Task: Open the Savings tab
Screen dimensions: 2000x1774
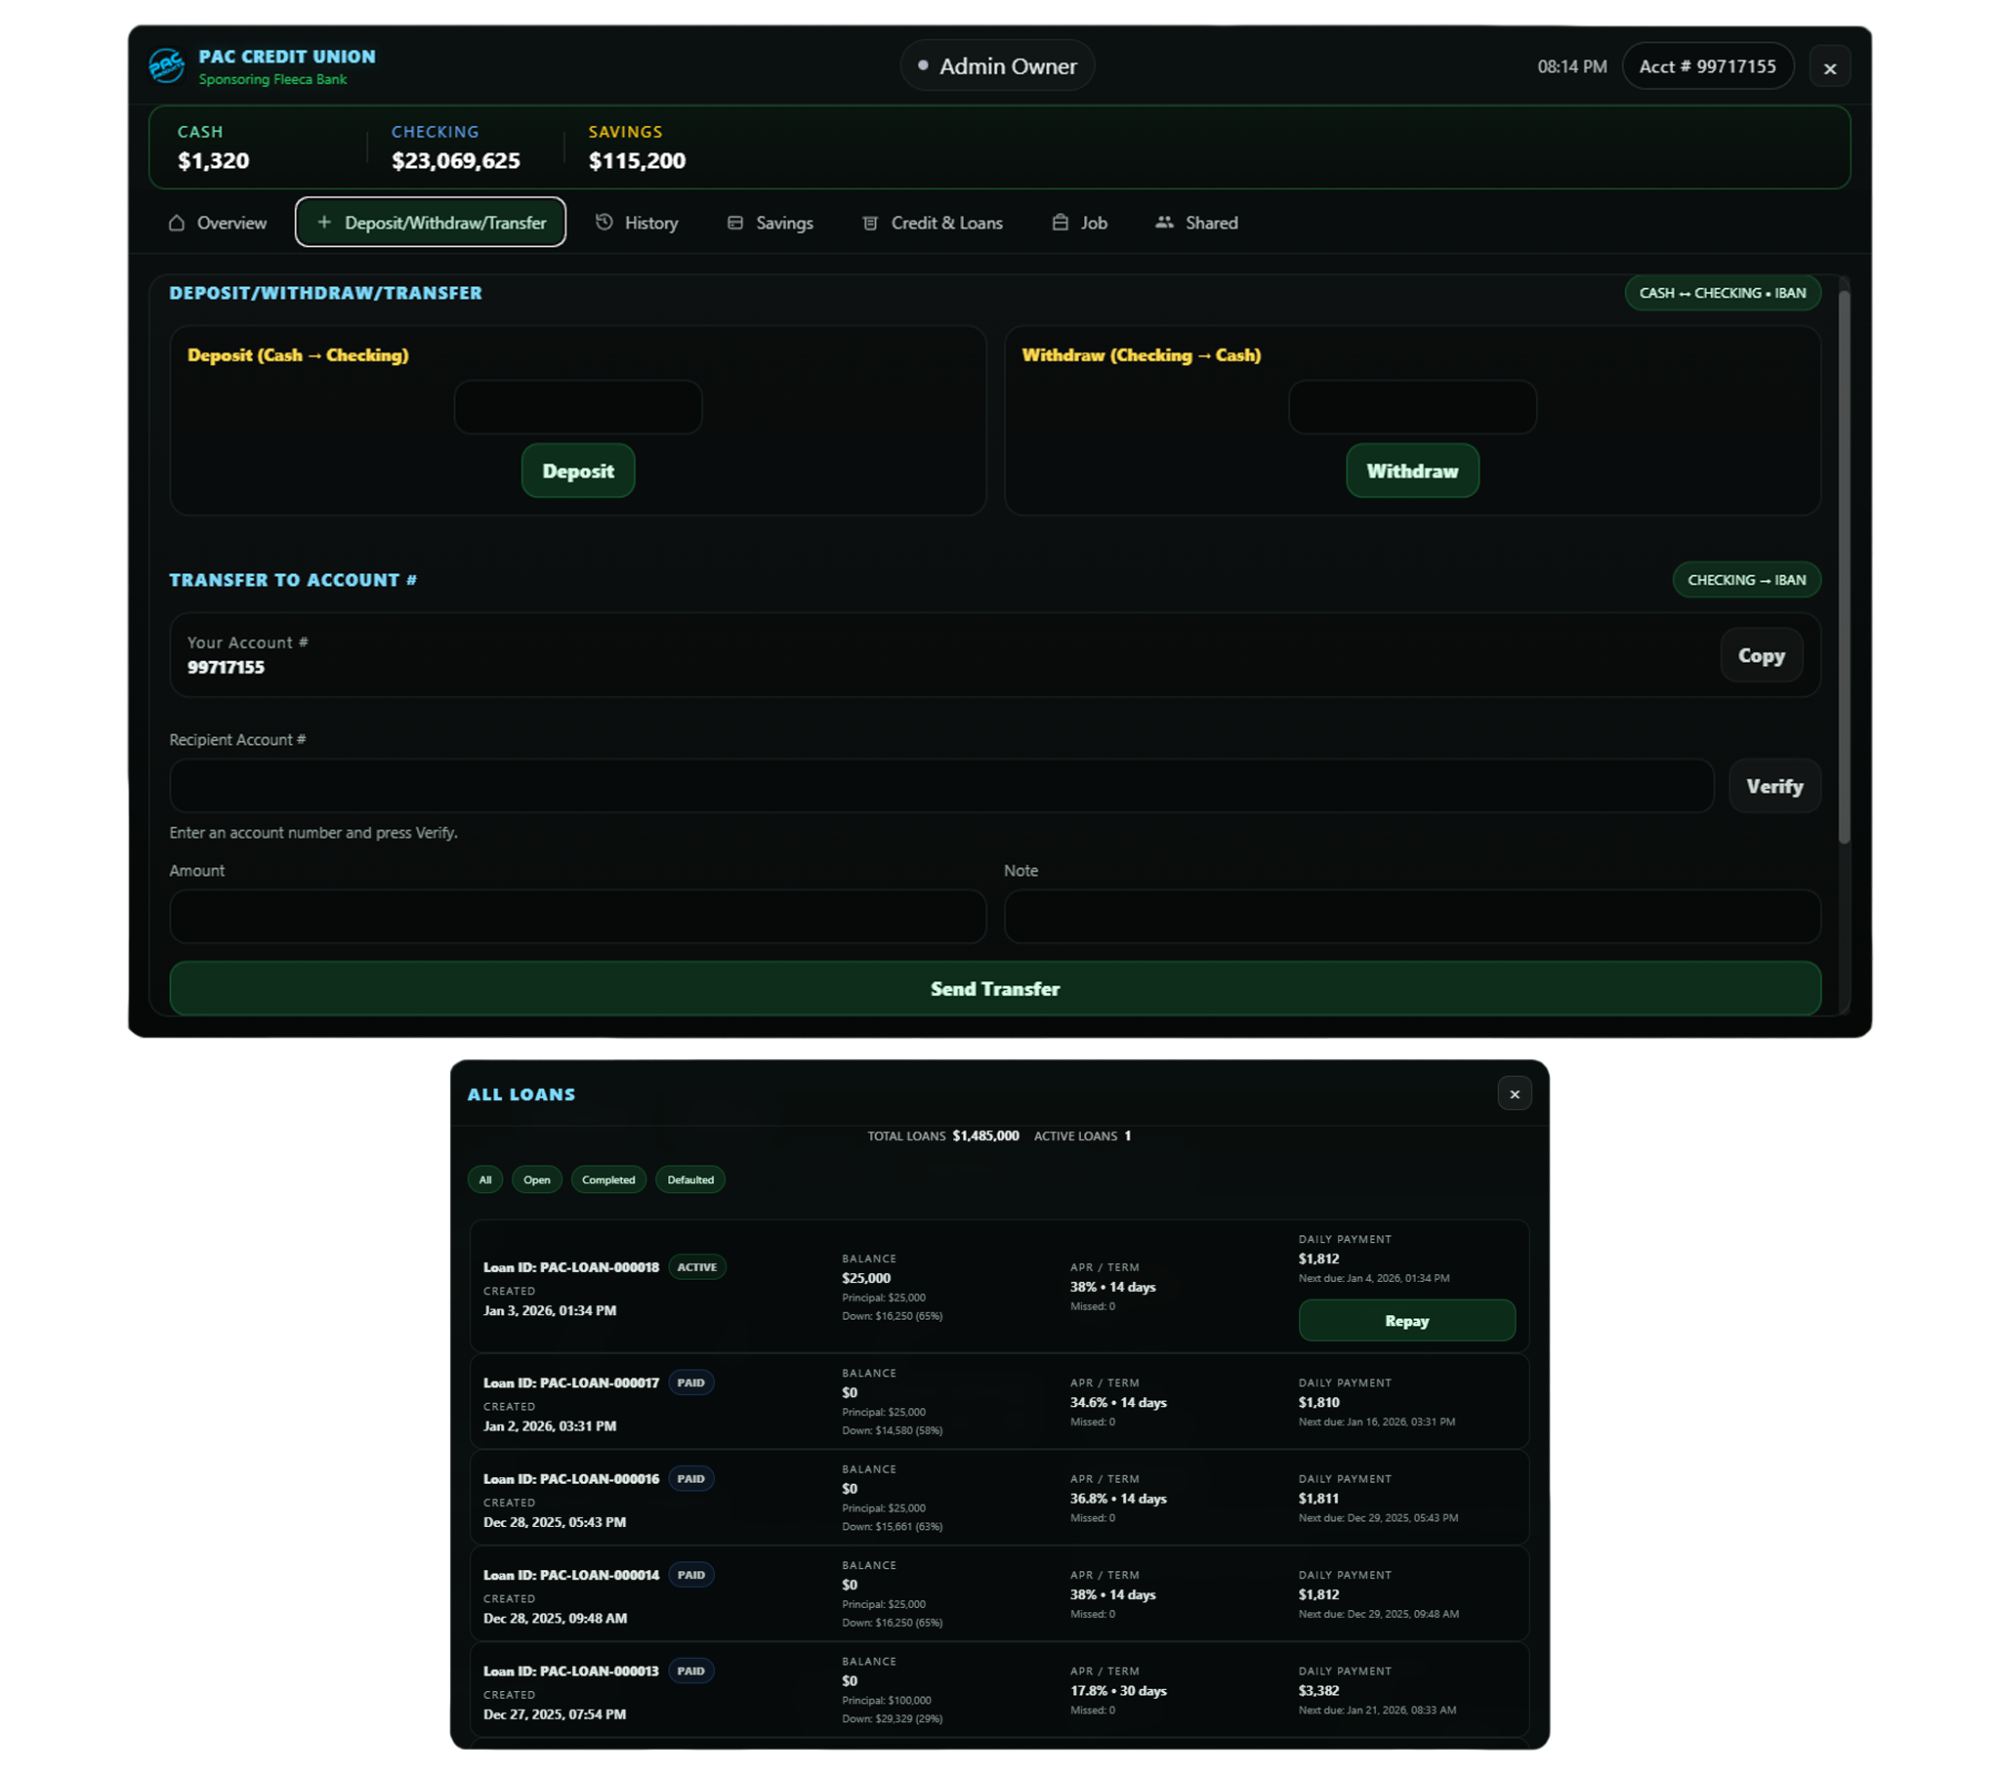Action: tap(770, 223)
